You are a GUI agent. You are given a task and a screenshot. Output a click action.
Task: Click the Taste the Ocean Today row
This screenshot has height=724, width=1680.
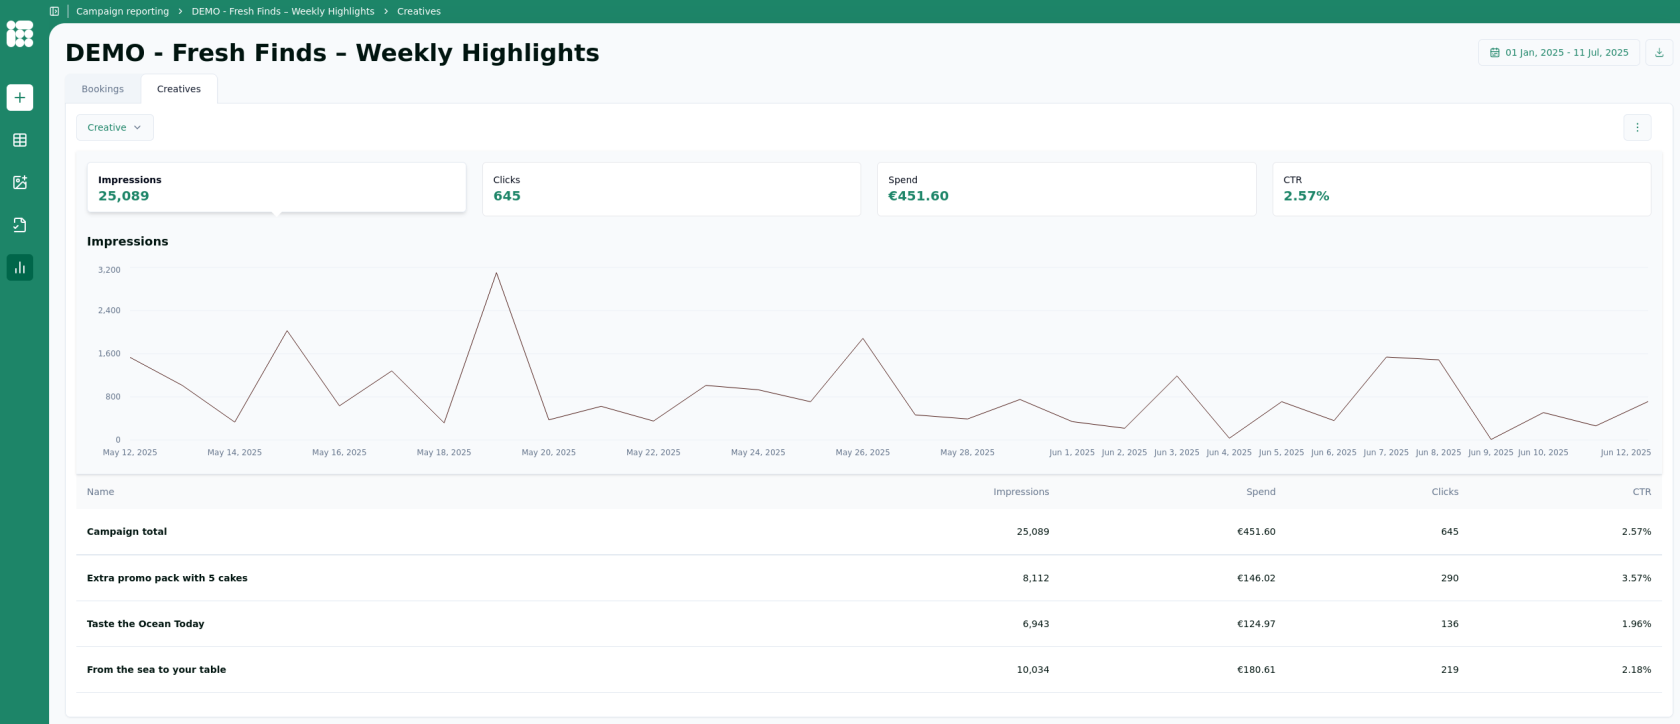tap(146, 624)
